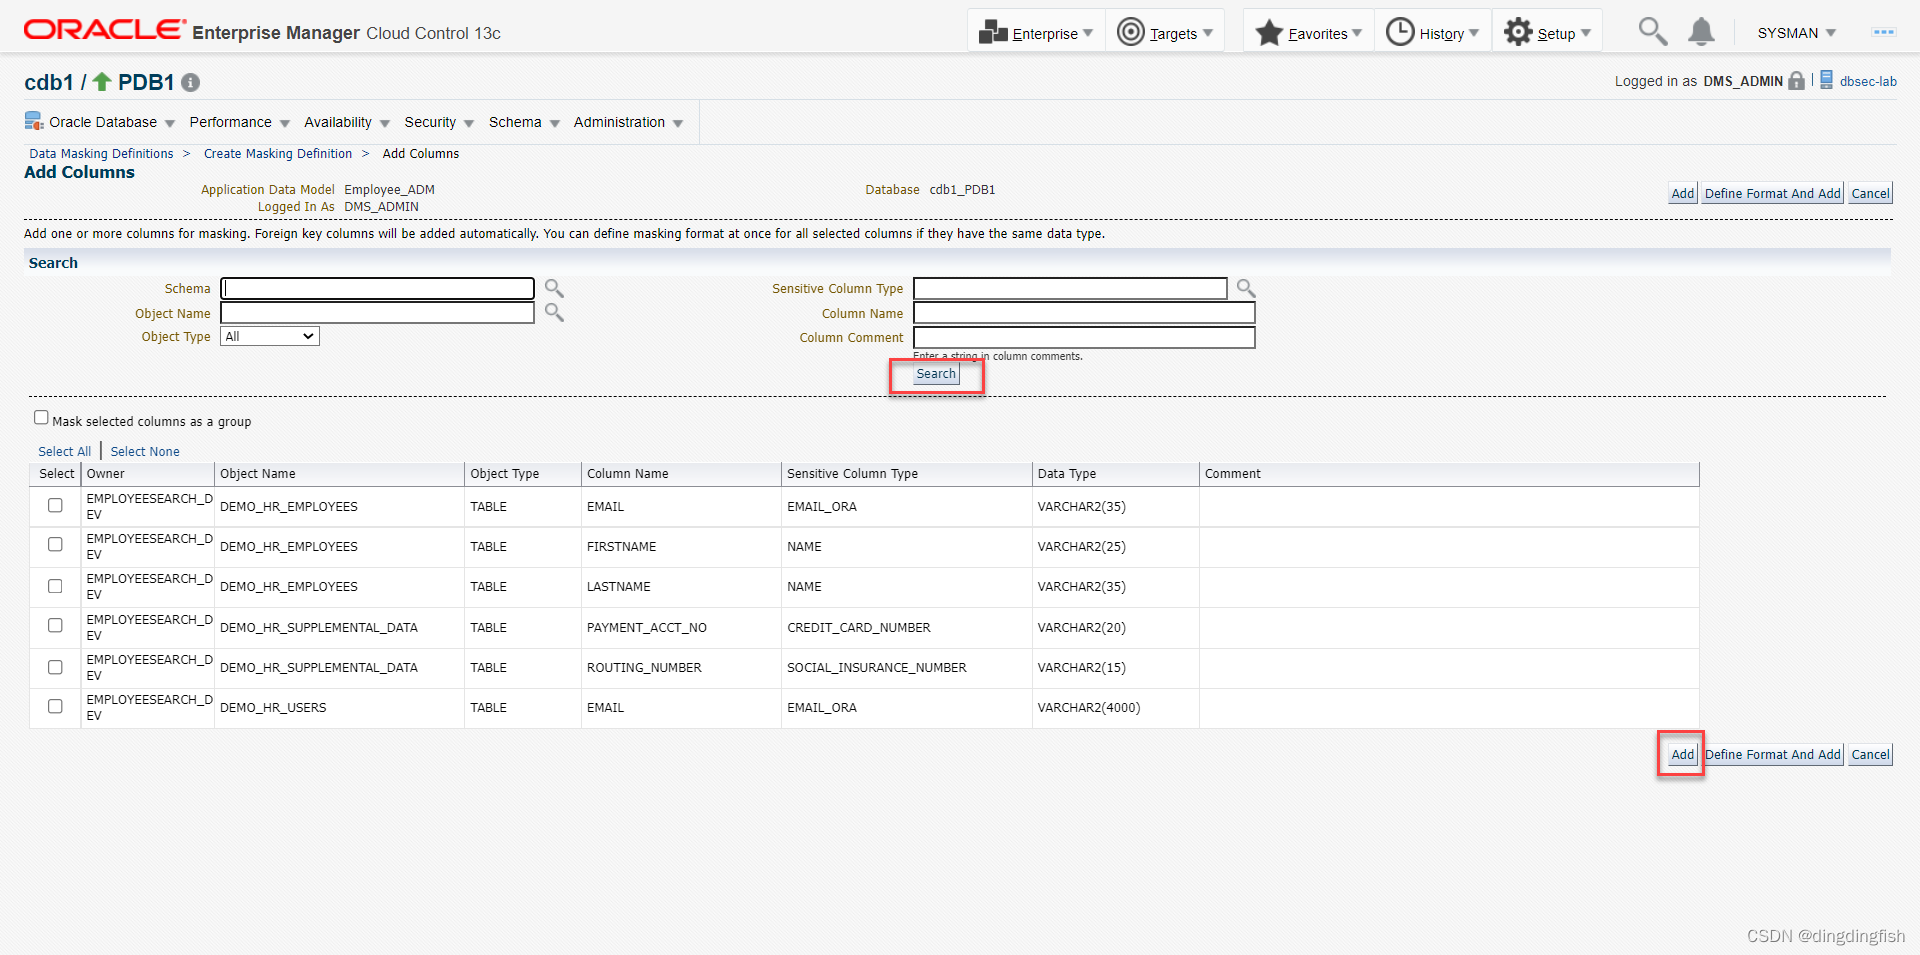The width and height of the screenshot is (1920, 955).
Task: Click the Oracle logo
Action: pyautogui.click(x=105, y=30)
